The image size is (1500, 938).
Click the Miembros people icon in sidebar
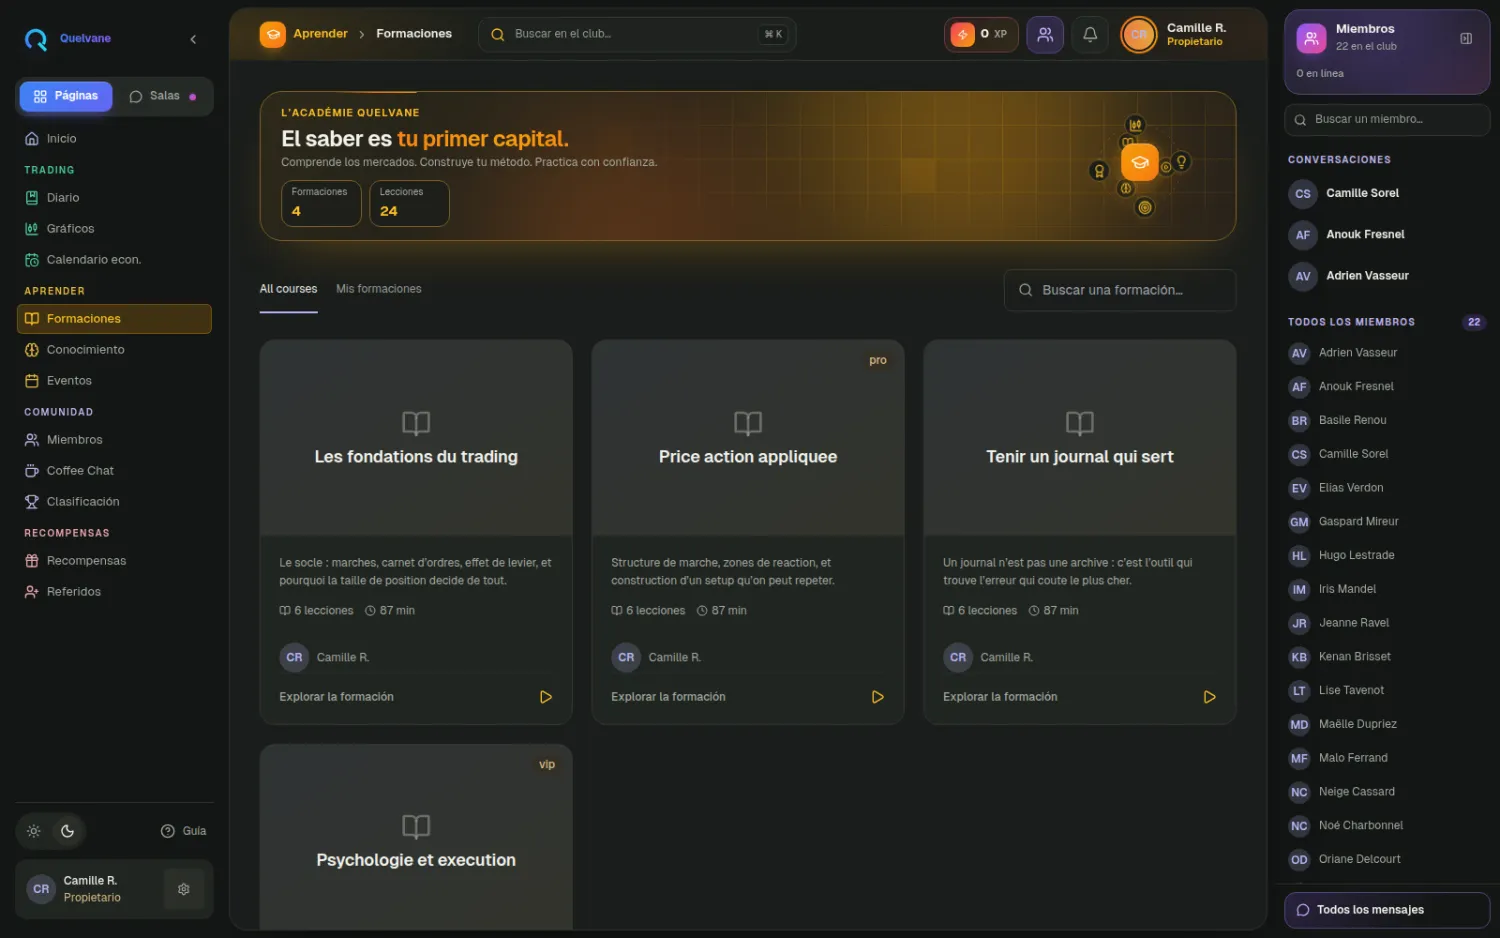pyautogui.click(x=32, y=440)
